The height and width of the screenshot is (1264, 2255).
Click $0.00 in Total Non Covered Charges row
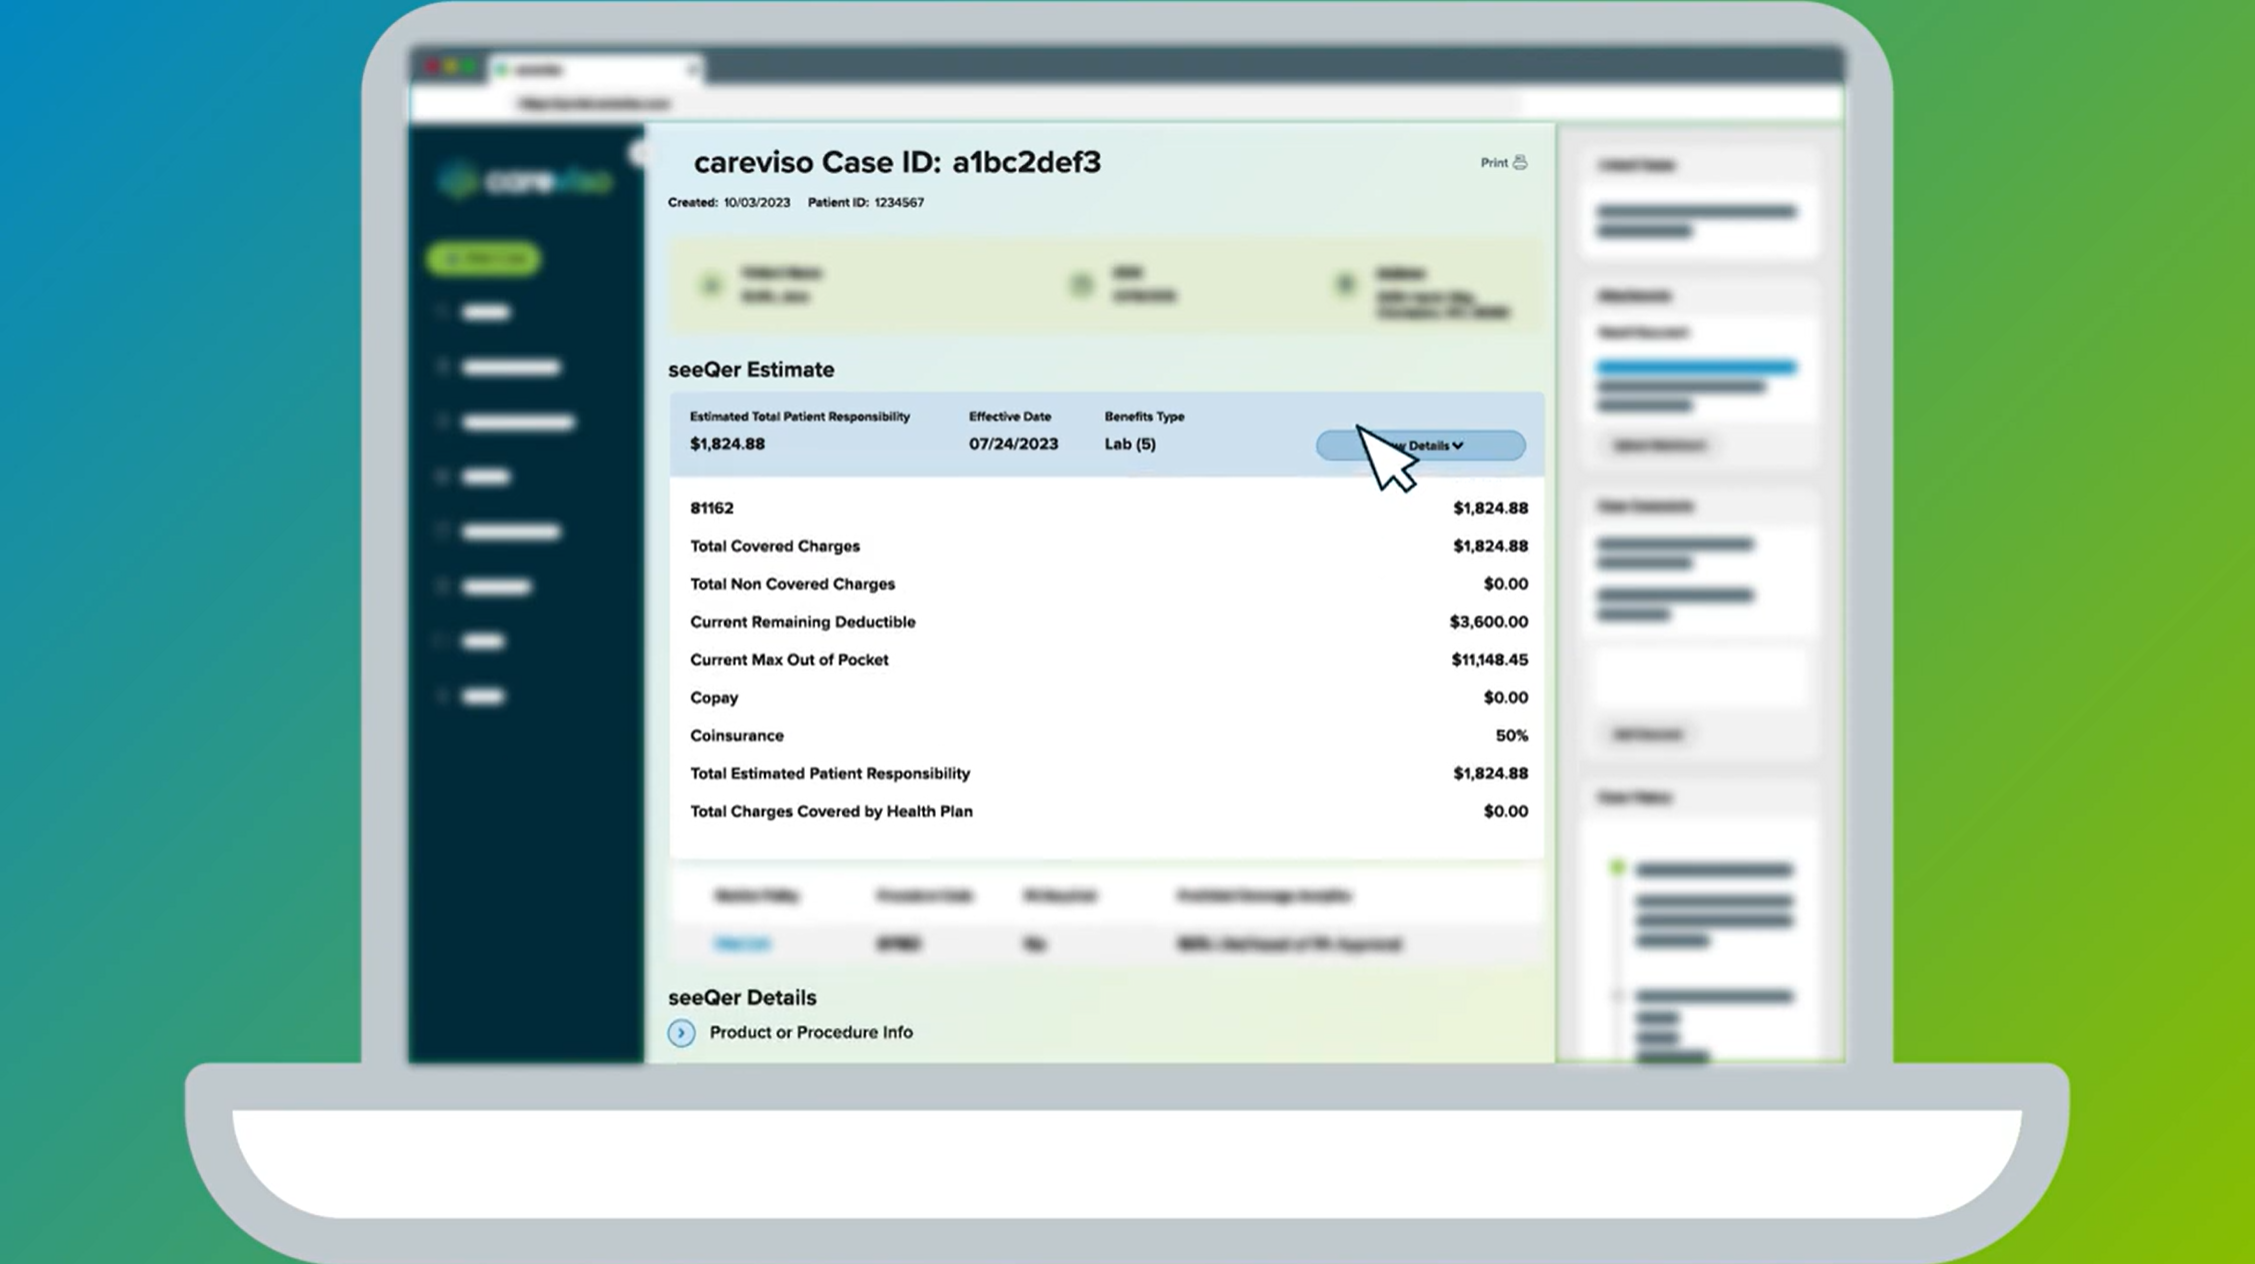click(1505, 584)
